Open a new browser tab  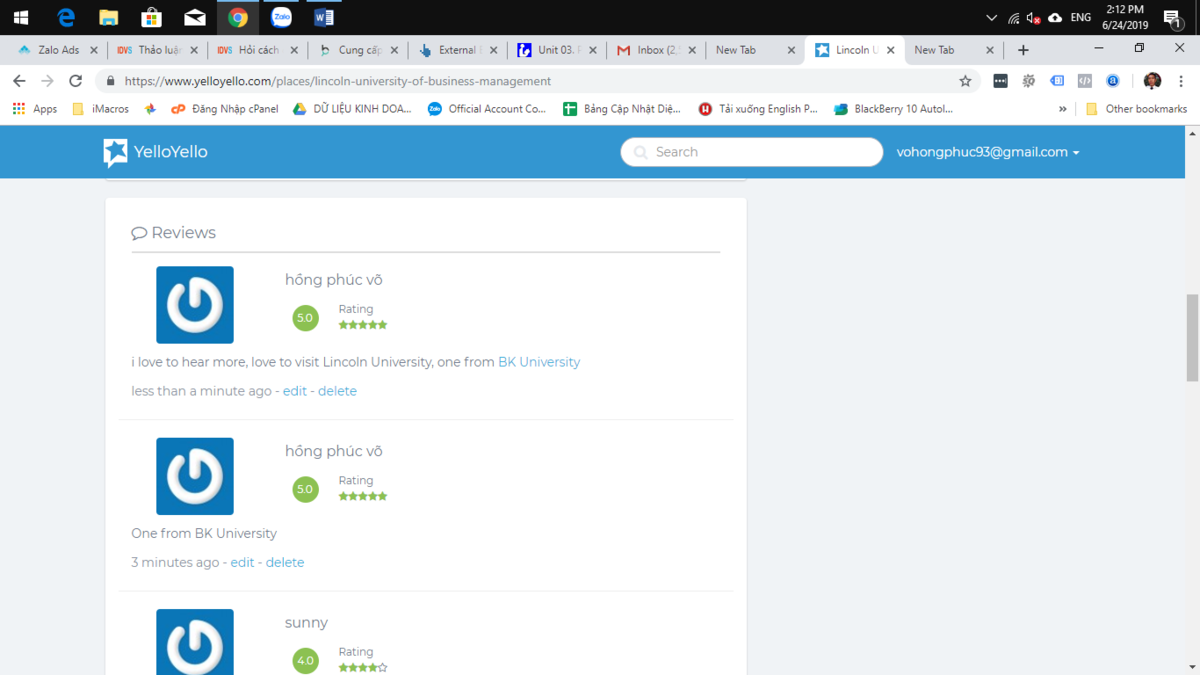tap(1023, 50)
